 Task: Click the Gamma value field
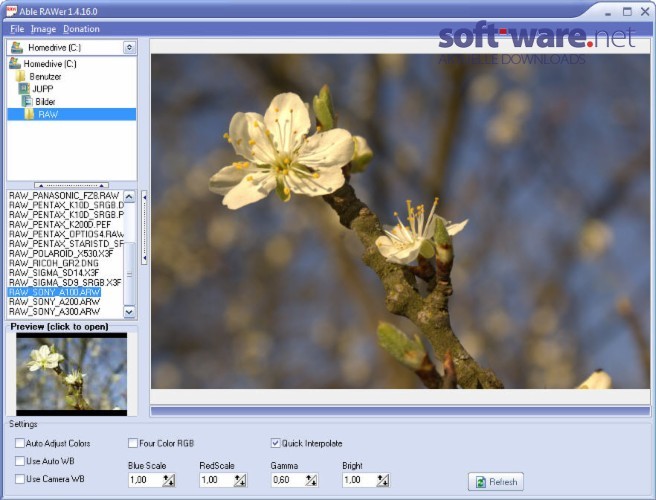pyautogui.click(x=288, y=480)
